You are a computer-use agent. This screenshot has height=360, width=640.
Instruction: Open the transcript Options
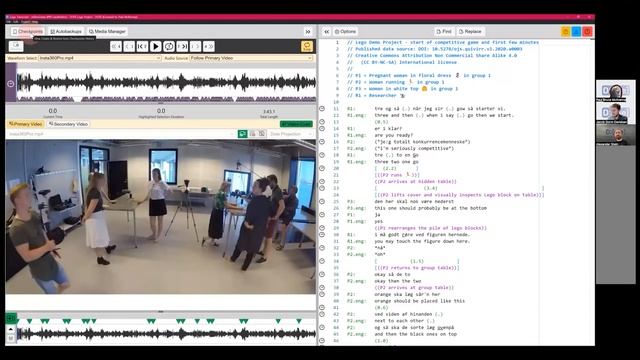(x=345, y=31)
